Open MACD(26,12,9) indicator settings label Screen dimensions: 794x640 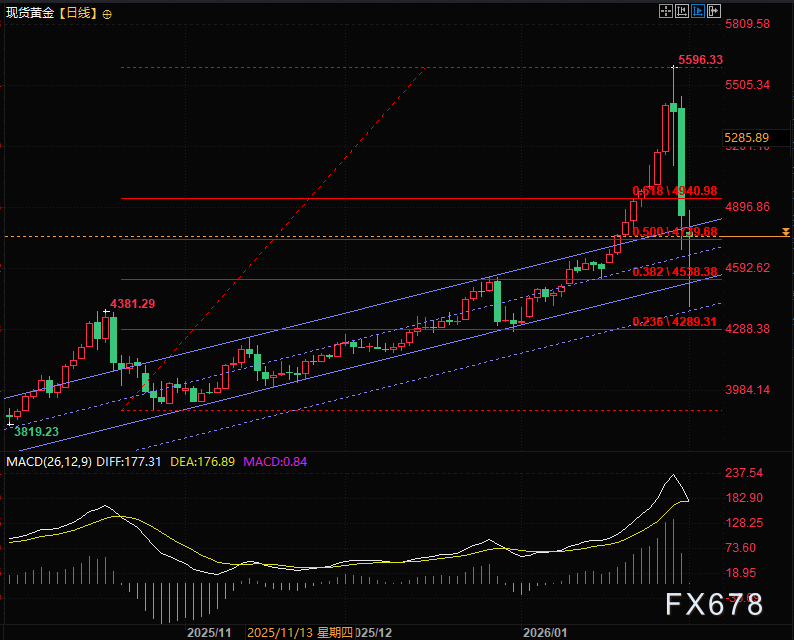point(45,461)
